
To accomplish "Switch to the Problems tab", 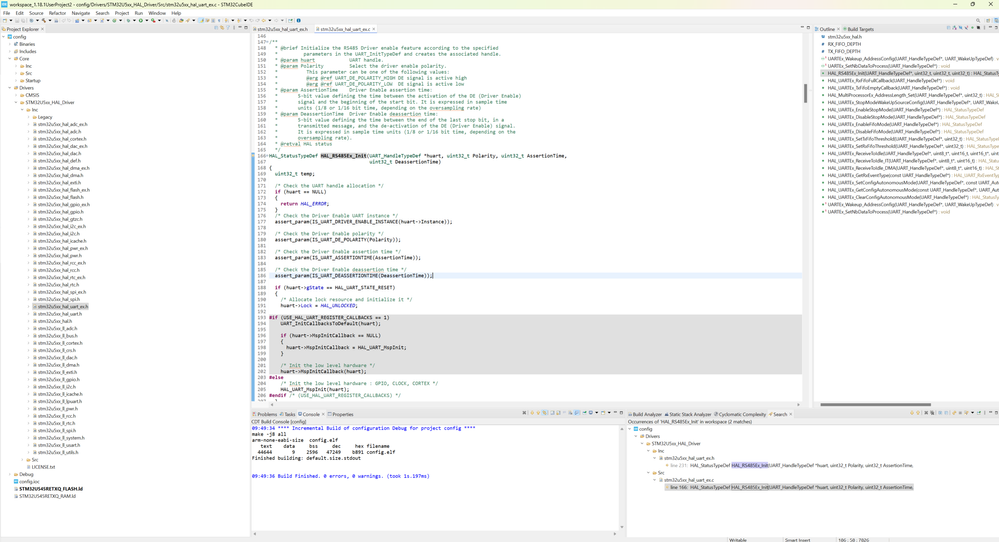I will [x=266, y=414].
